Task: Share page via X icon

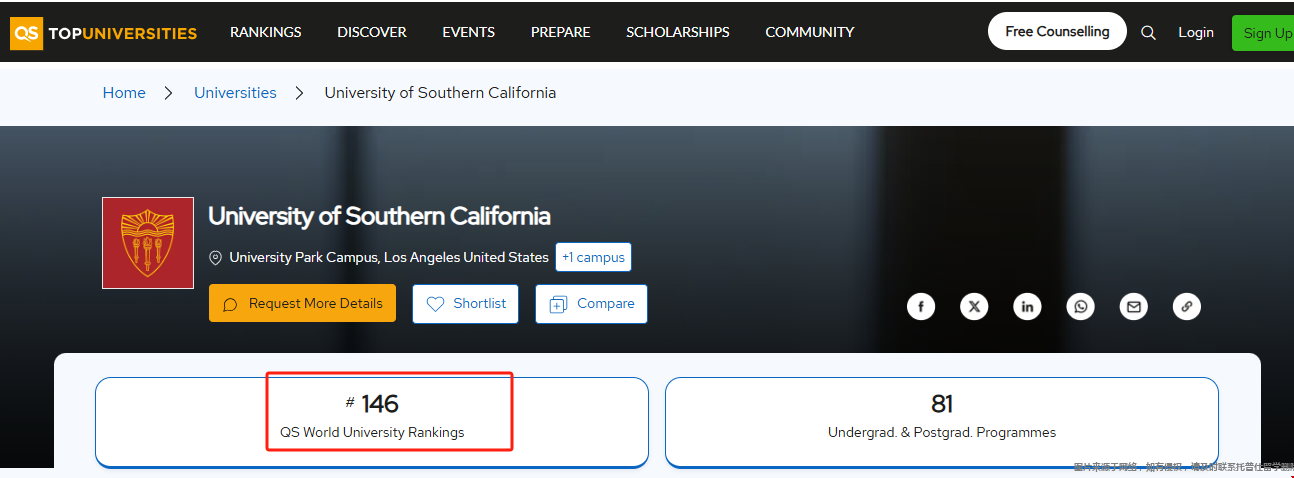Action: [x=974, y=307]
